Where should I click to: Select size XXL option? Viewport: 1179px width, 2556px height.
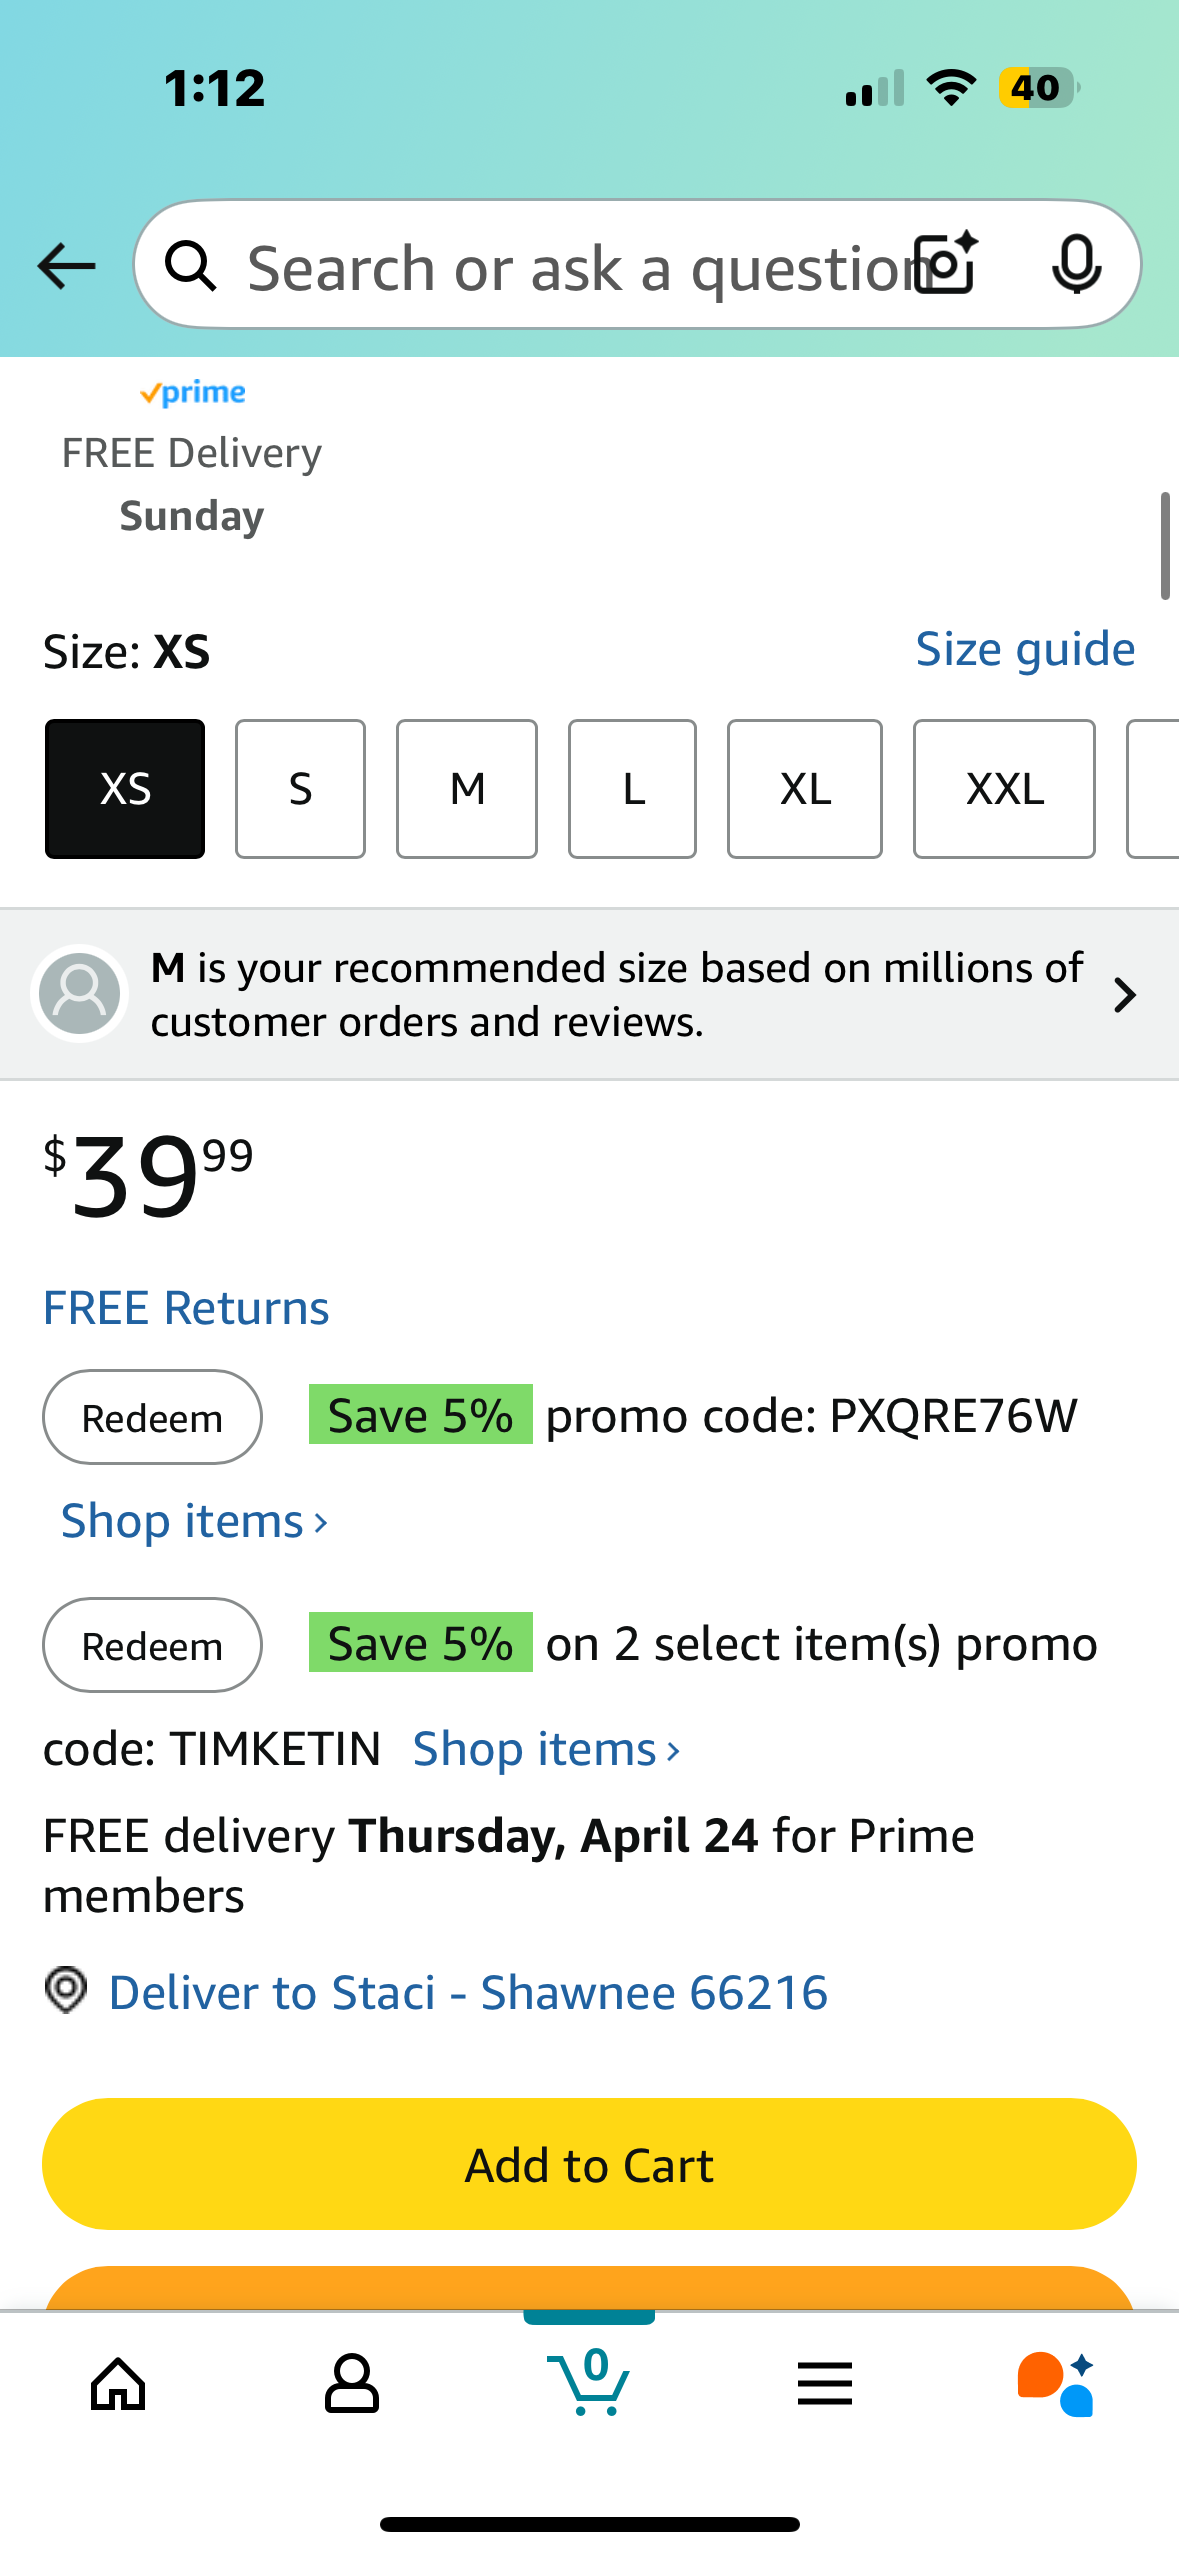tap(1004, 789)
